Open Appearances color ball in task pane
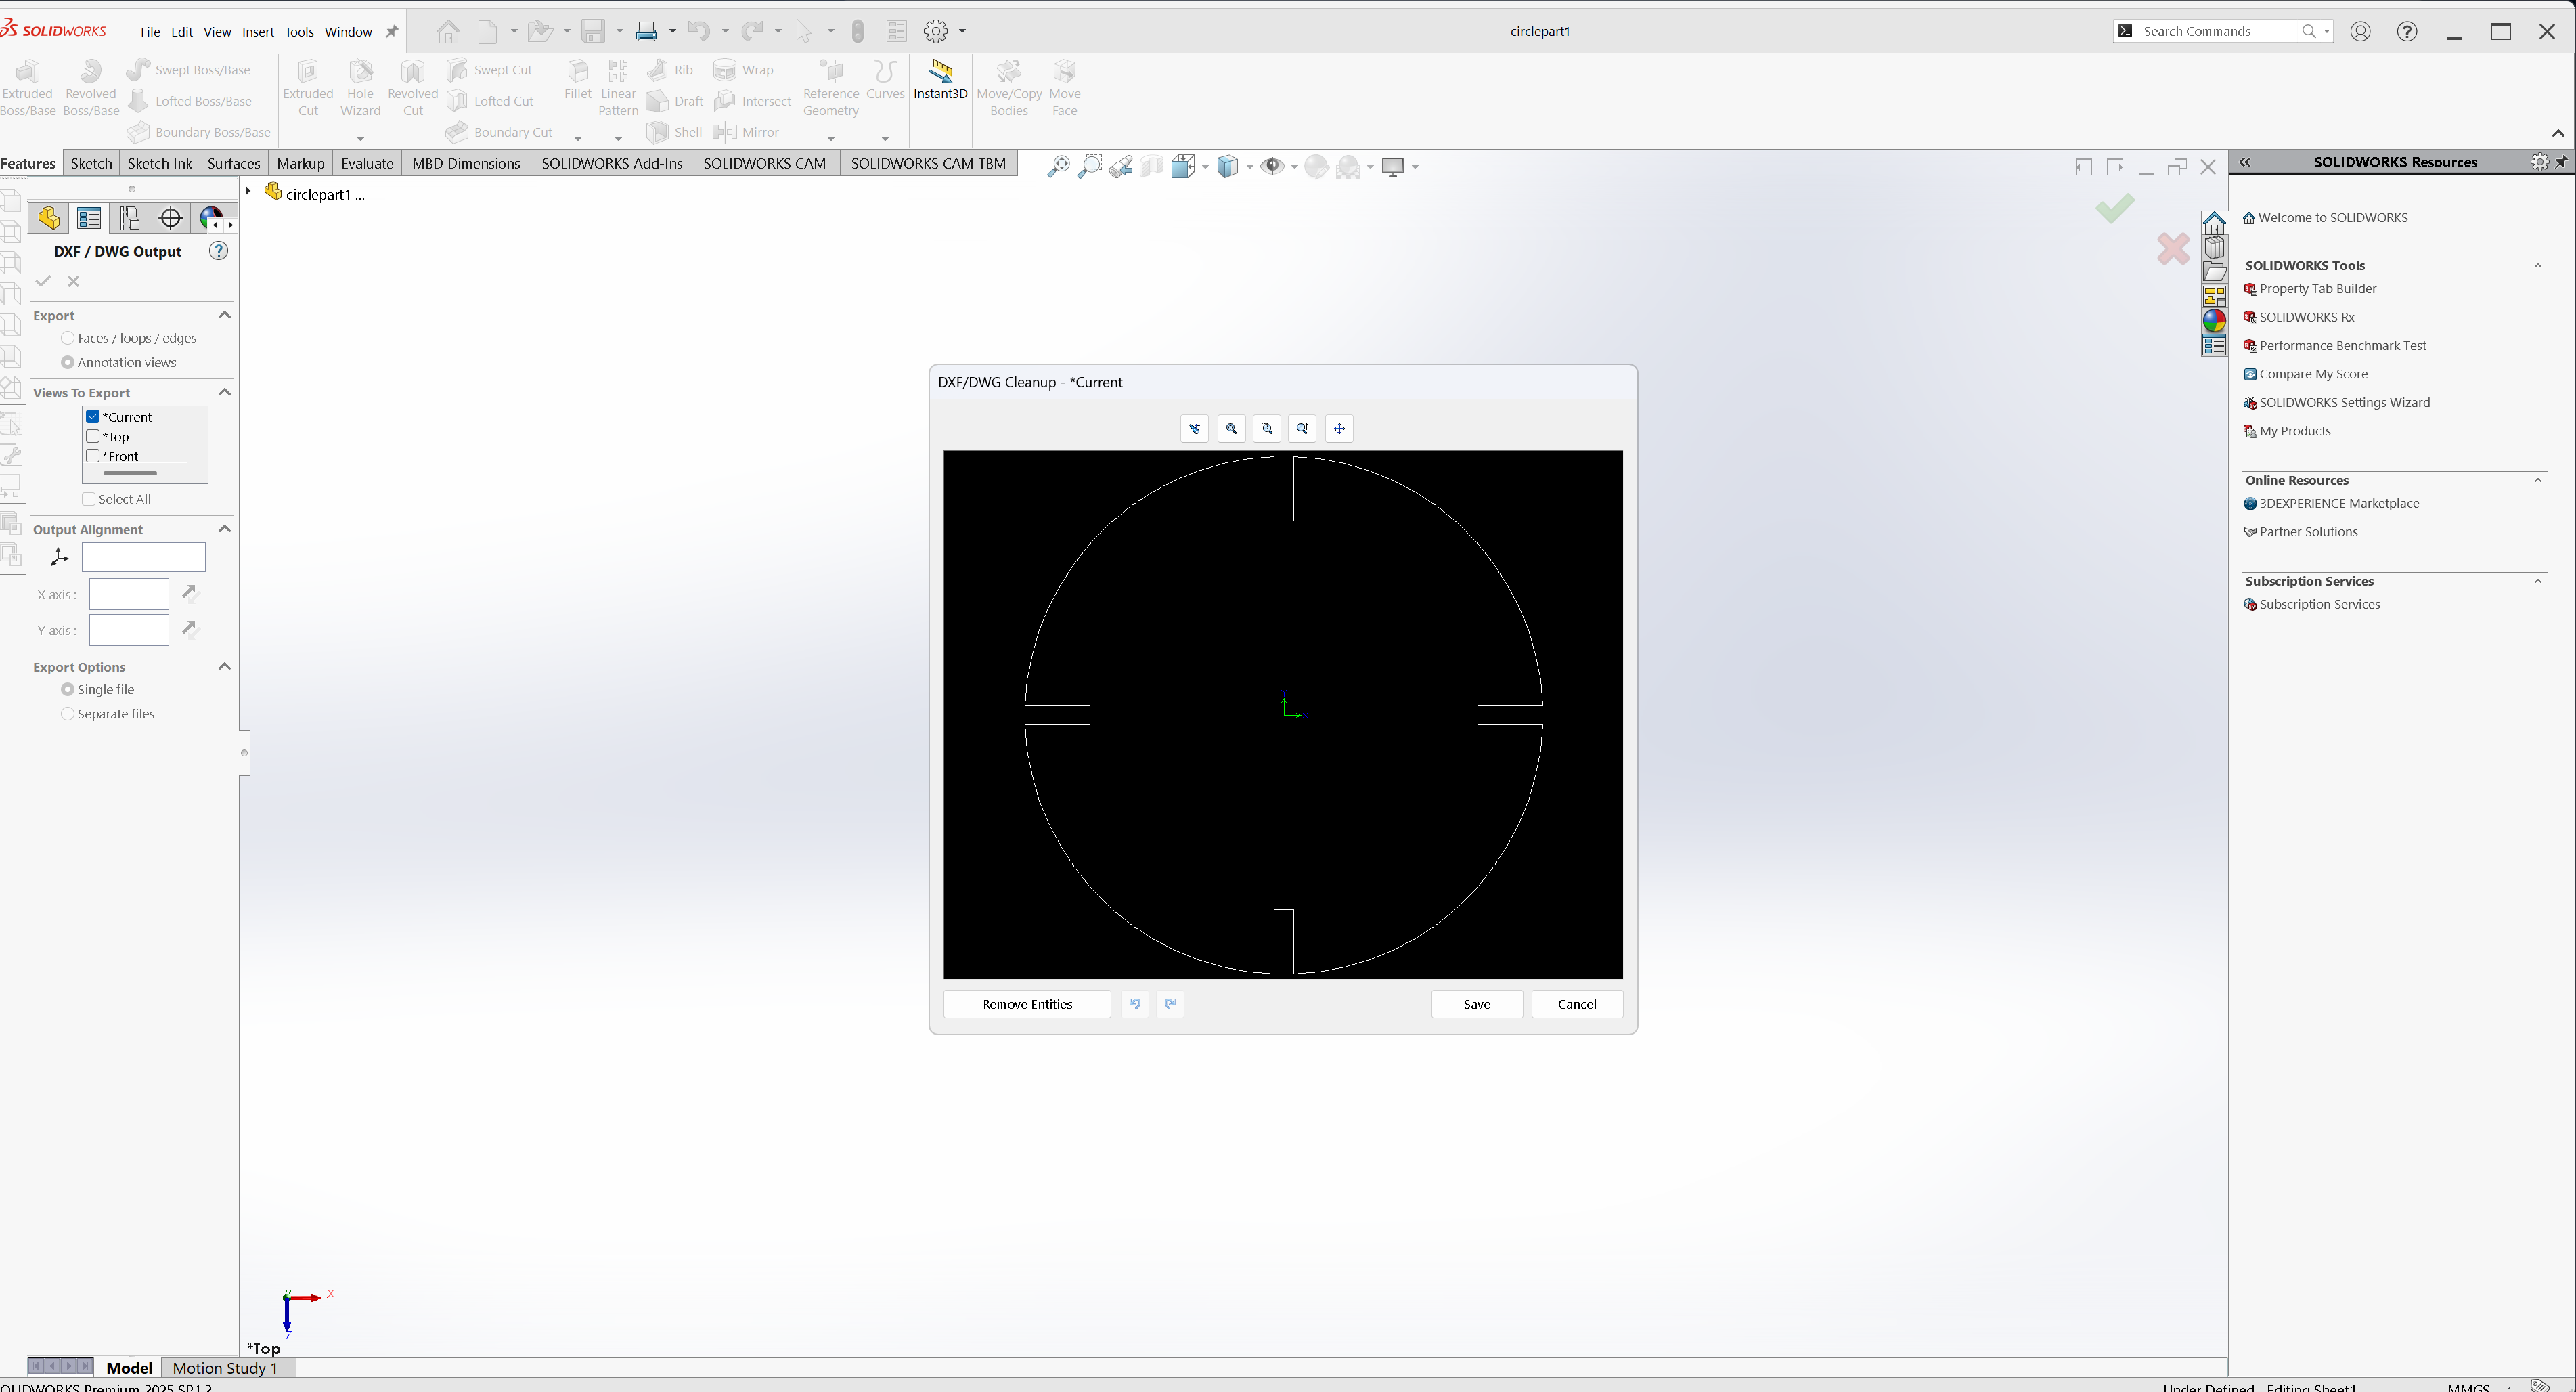 tap(2214, 321)
